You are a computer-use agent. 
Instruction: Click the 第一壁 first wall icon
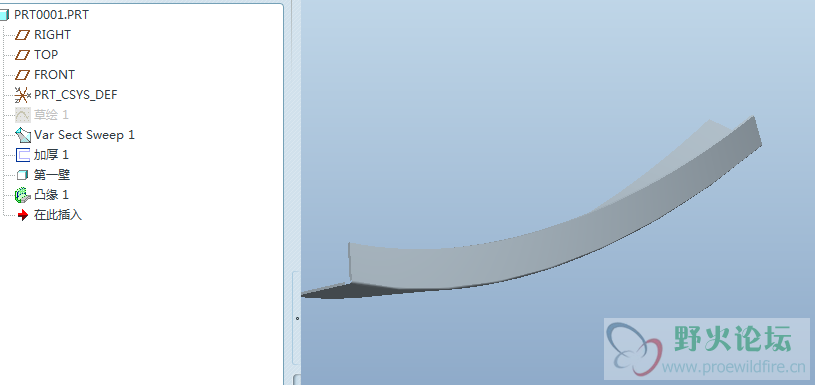(22, 175)
